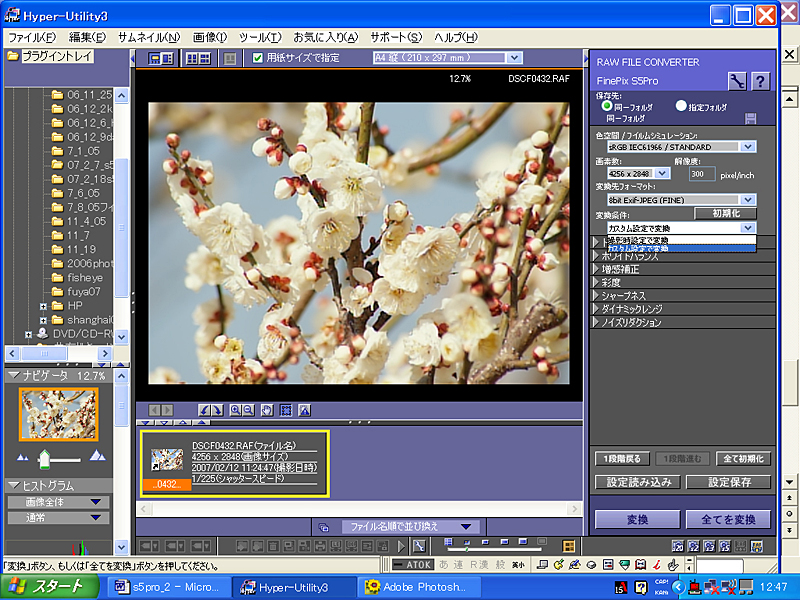800x600 pixels.
Task: Switch to s5pro_2 Microsoft Word taskbar item
Action: 170,587
